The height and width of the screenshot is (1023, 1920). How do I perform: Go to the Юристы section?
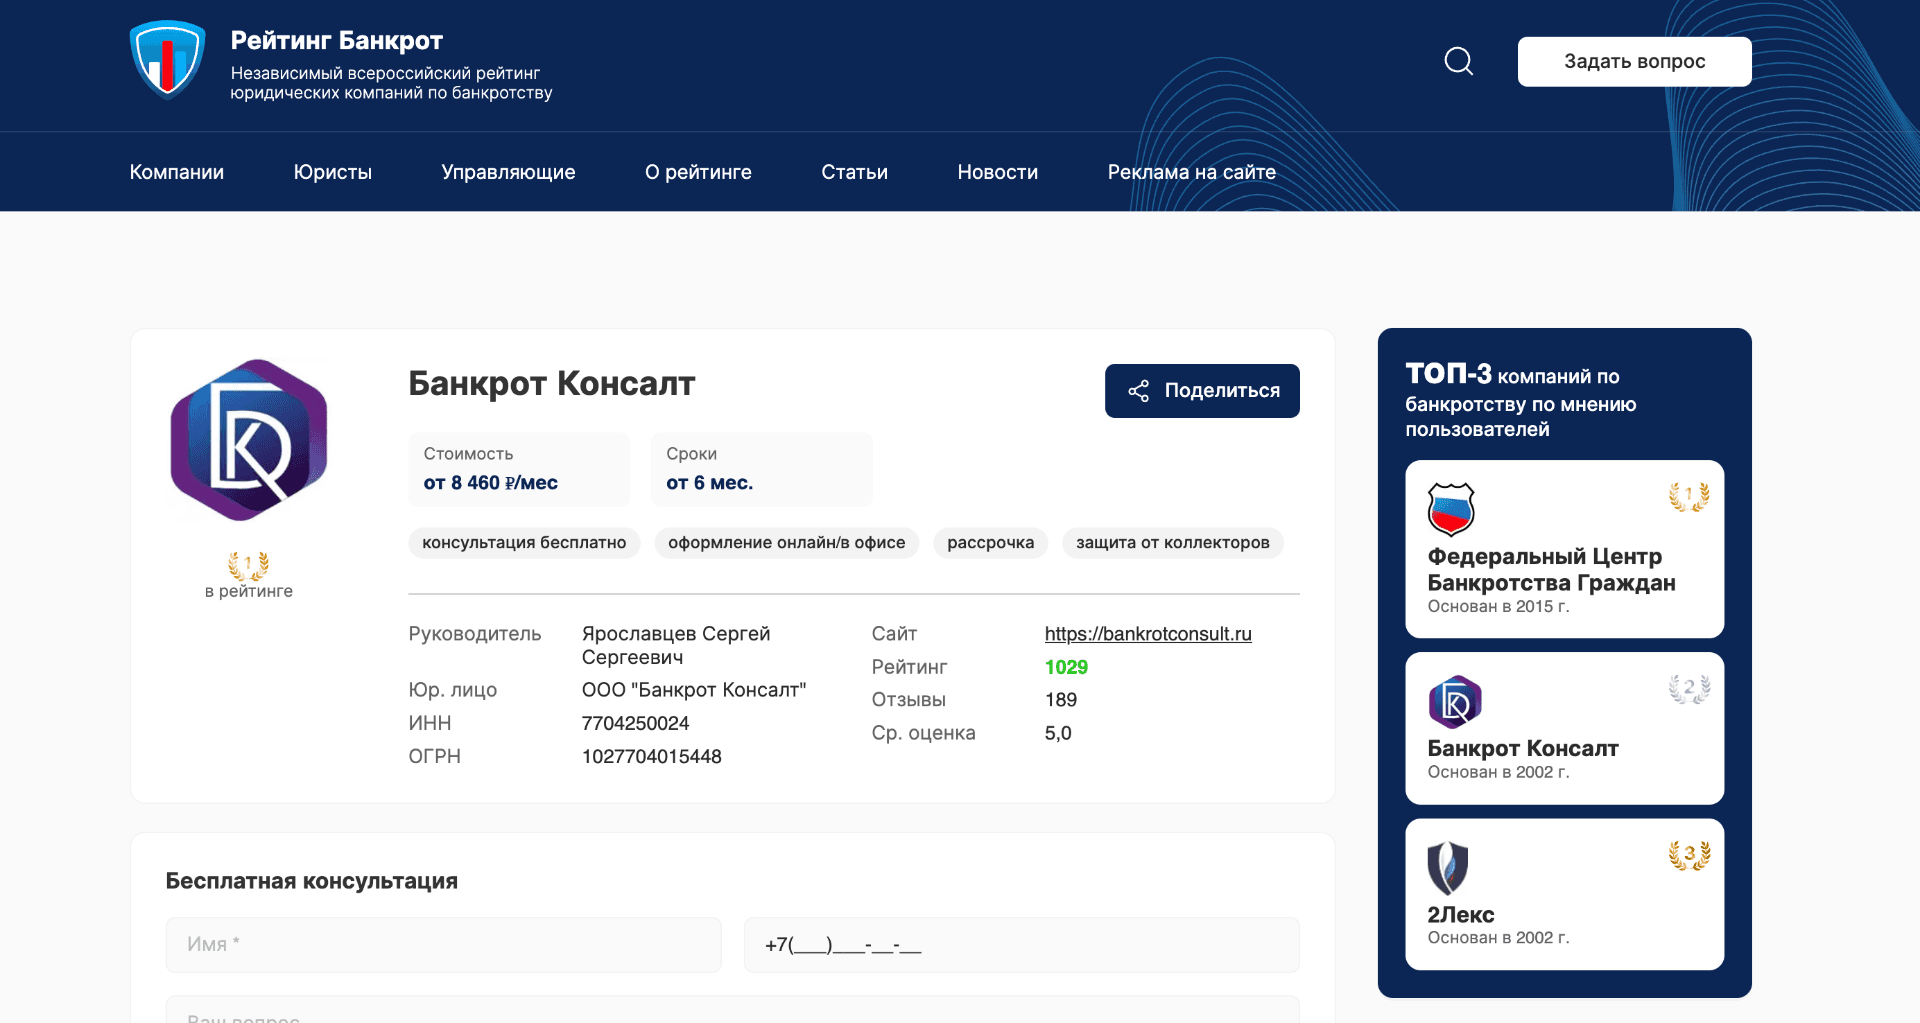click(333, 172)
